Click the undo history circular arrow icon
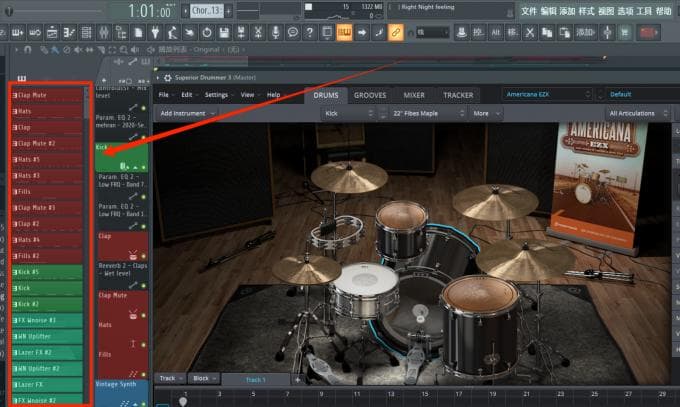680x407 pixels. [207, 33]
